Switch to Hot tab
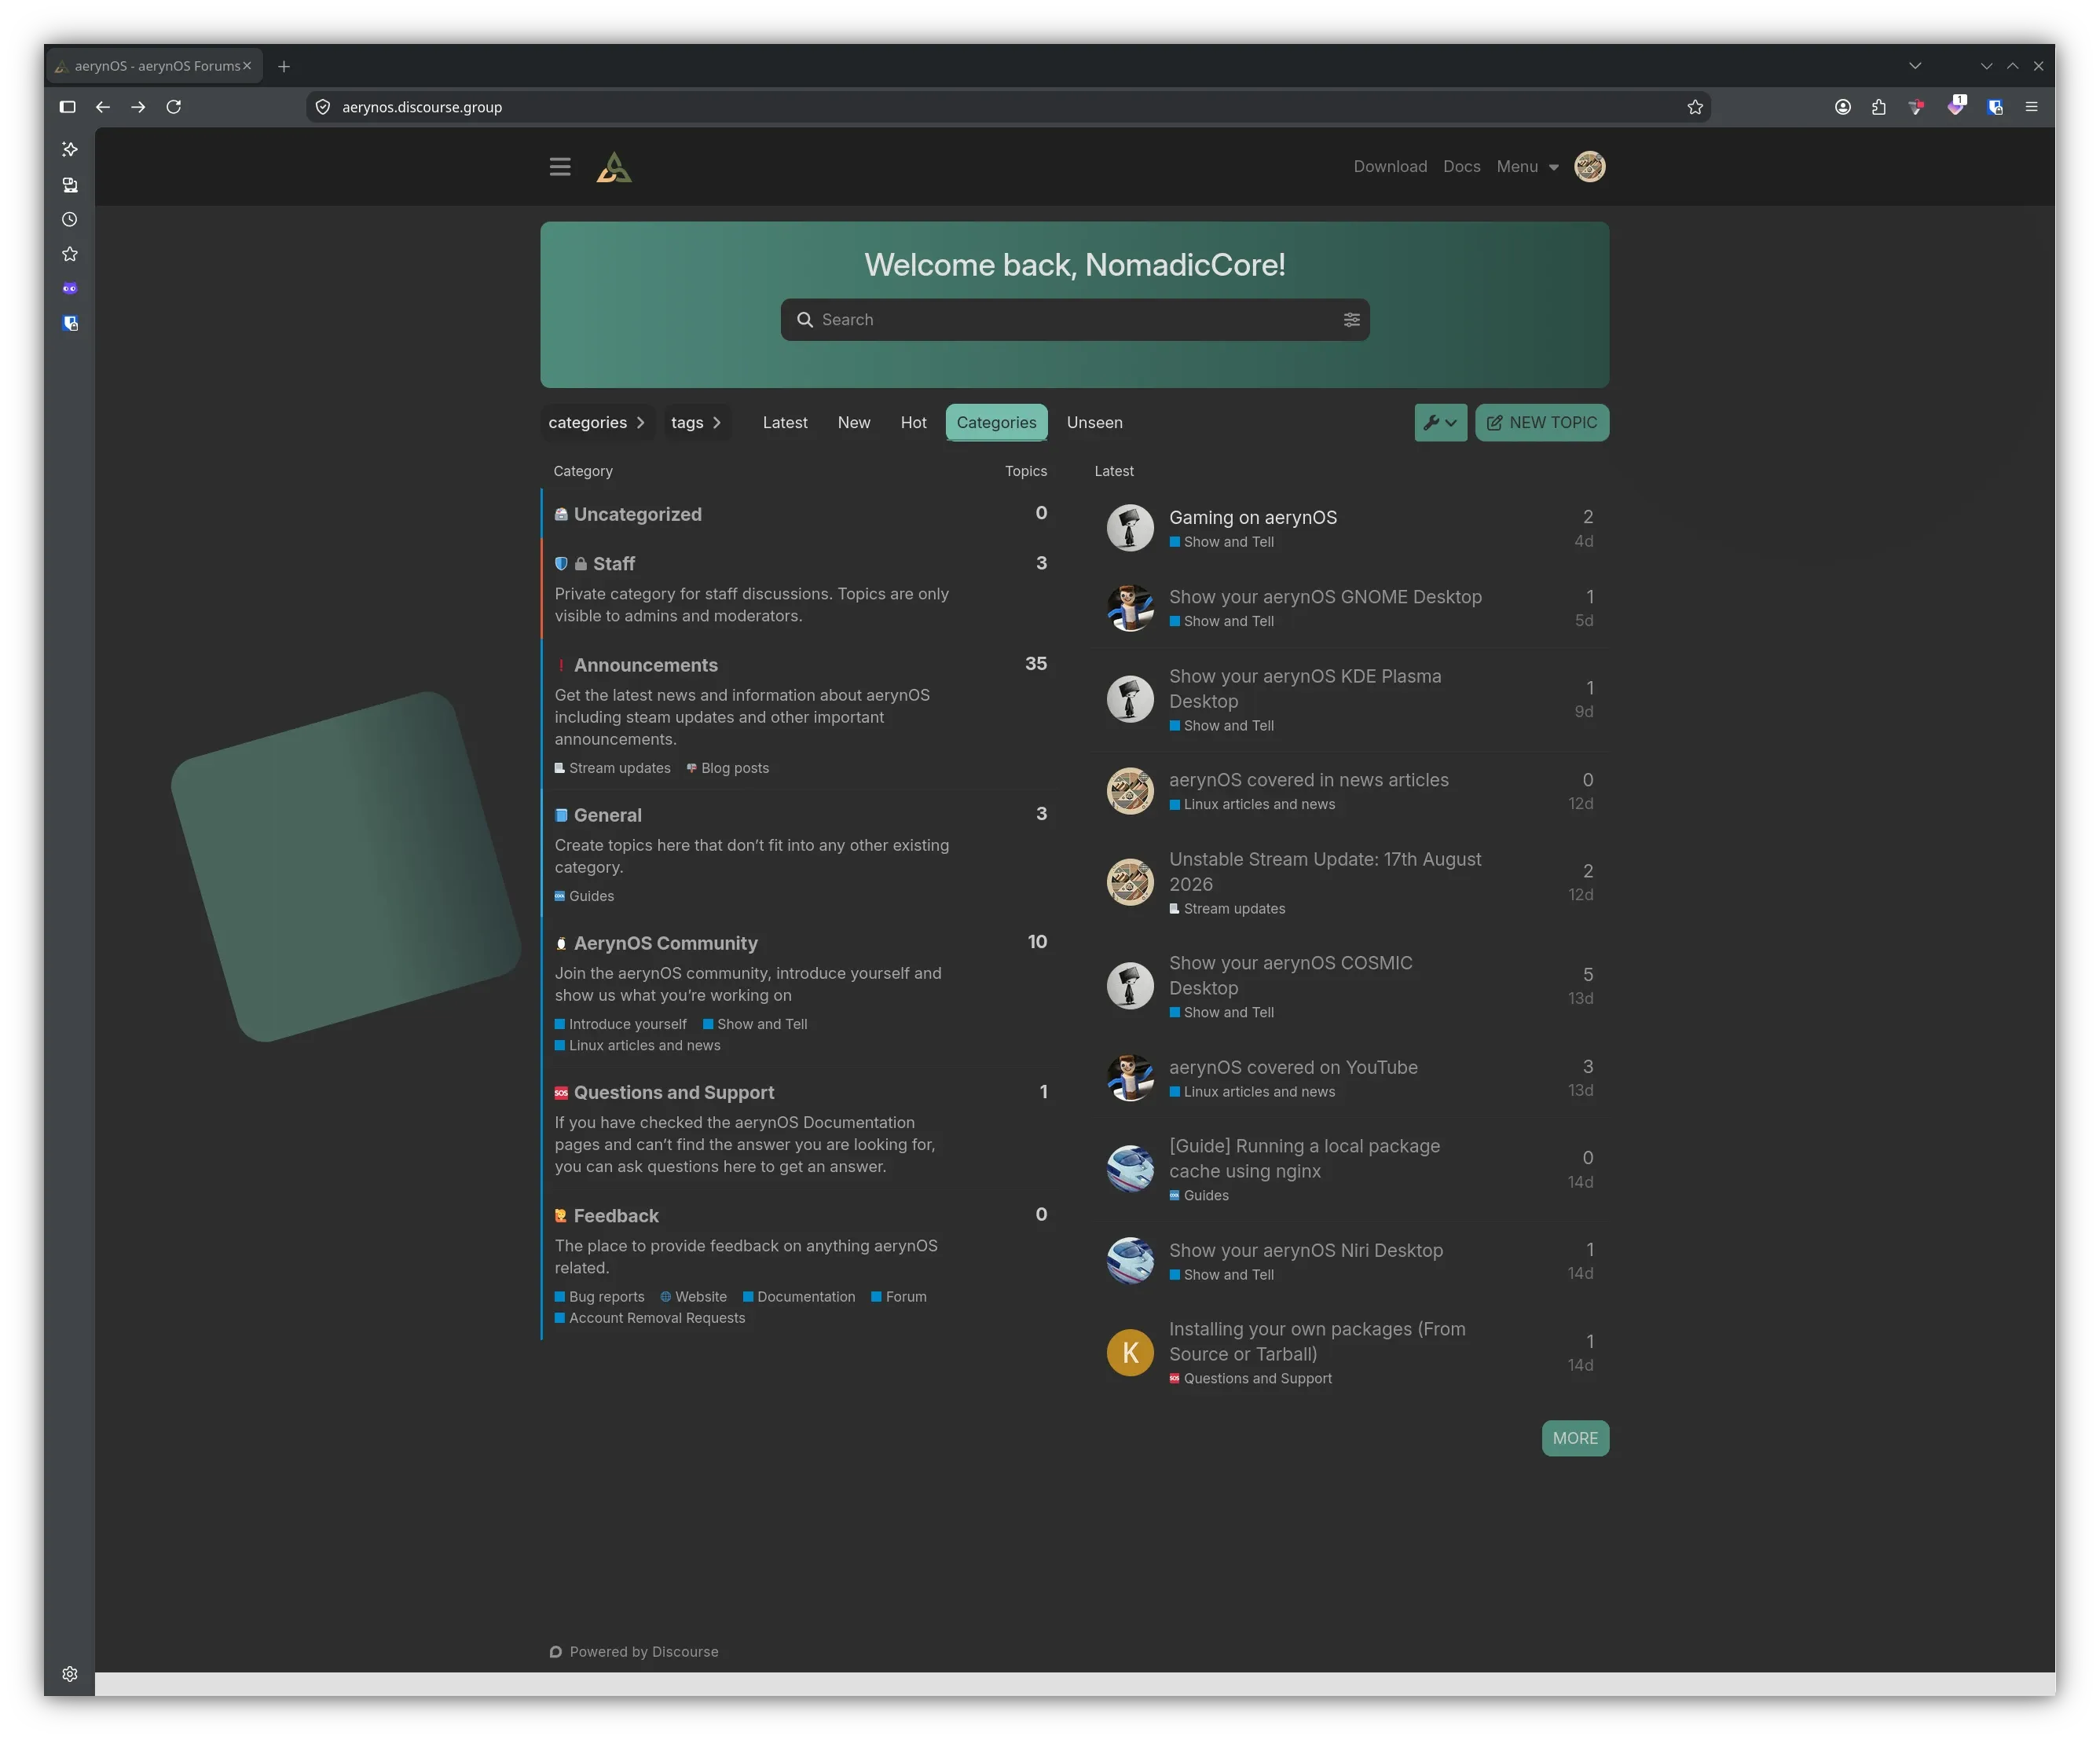Viewport: 2100px width, 1740px height. click(x=913, y=423)
